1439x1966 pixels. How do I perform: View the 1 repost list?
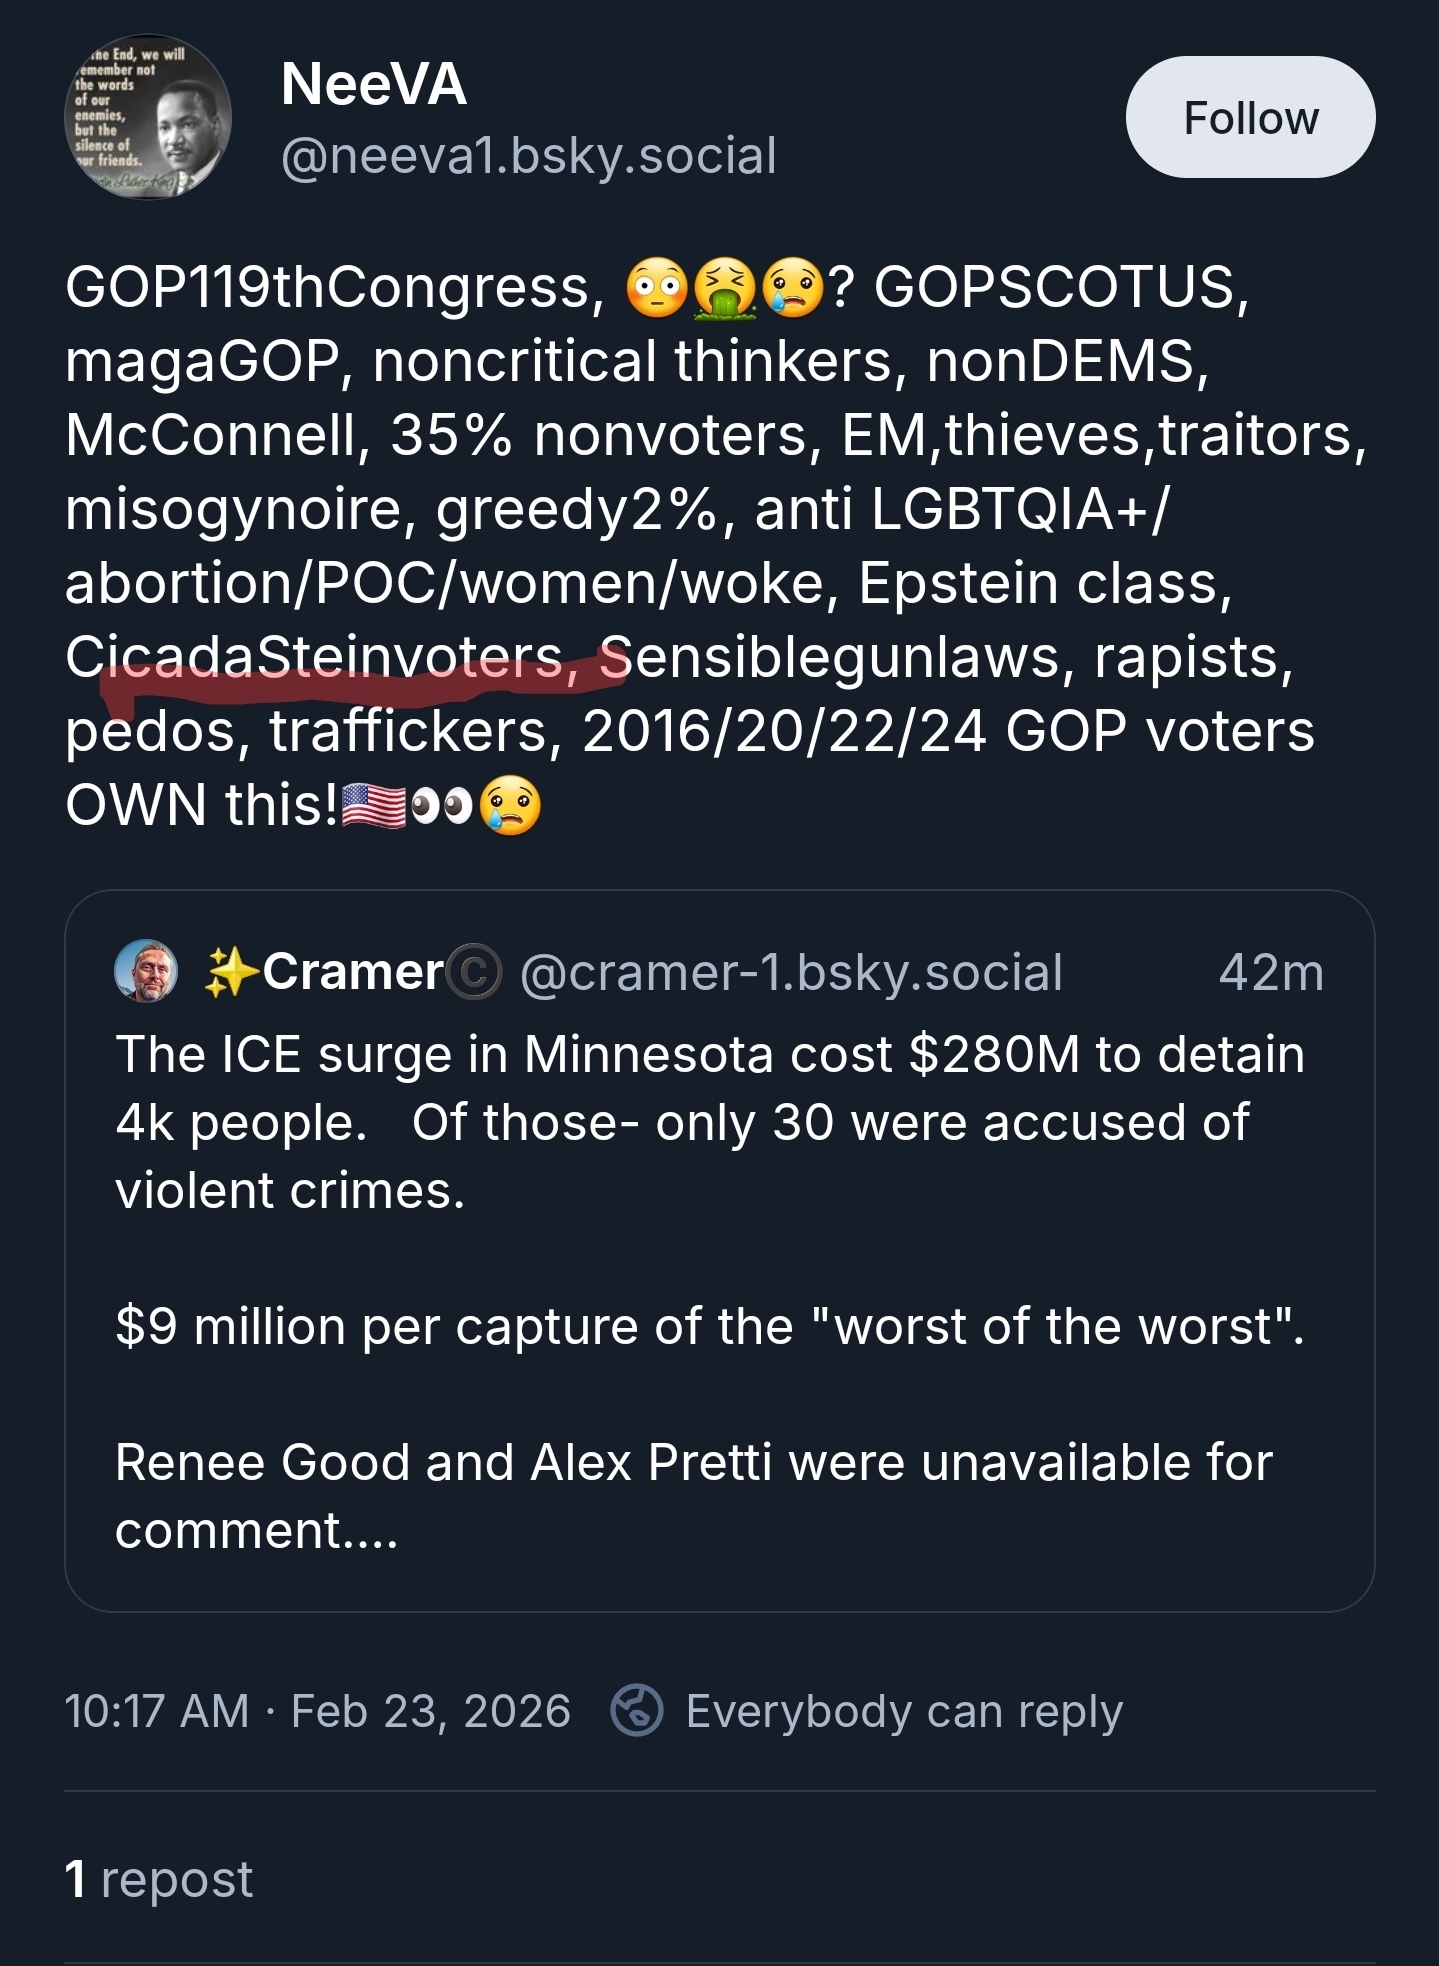pos(159,1879)
